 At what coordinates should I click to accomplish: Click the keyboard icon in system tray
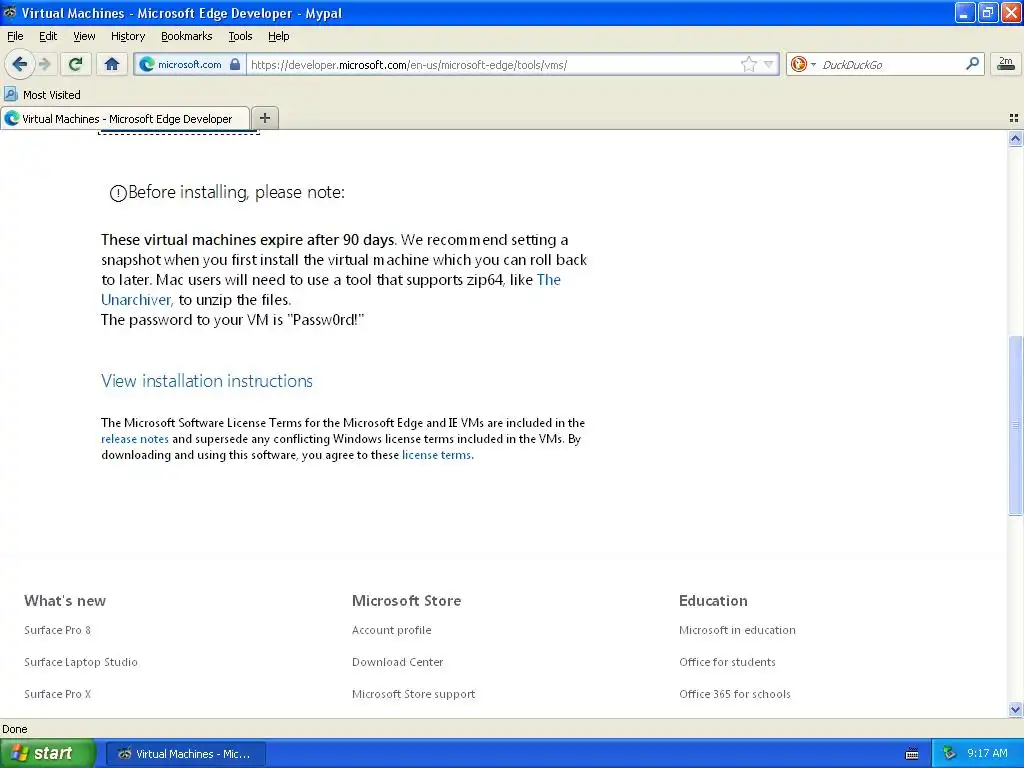coord(912,754)
